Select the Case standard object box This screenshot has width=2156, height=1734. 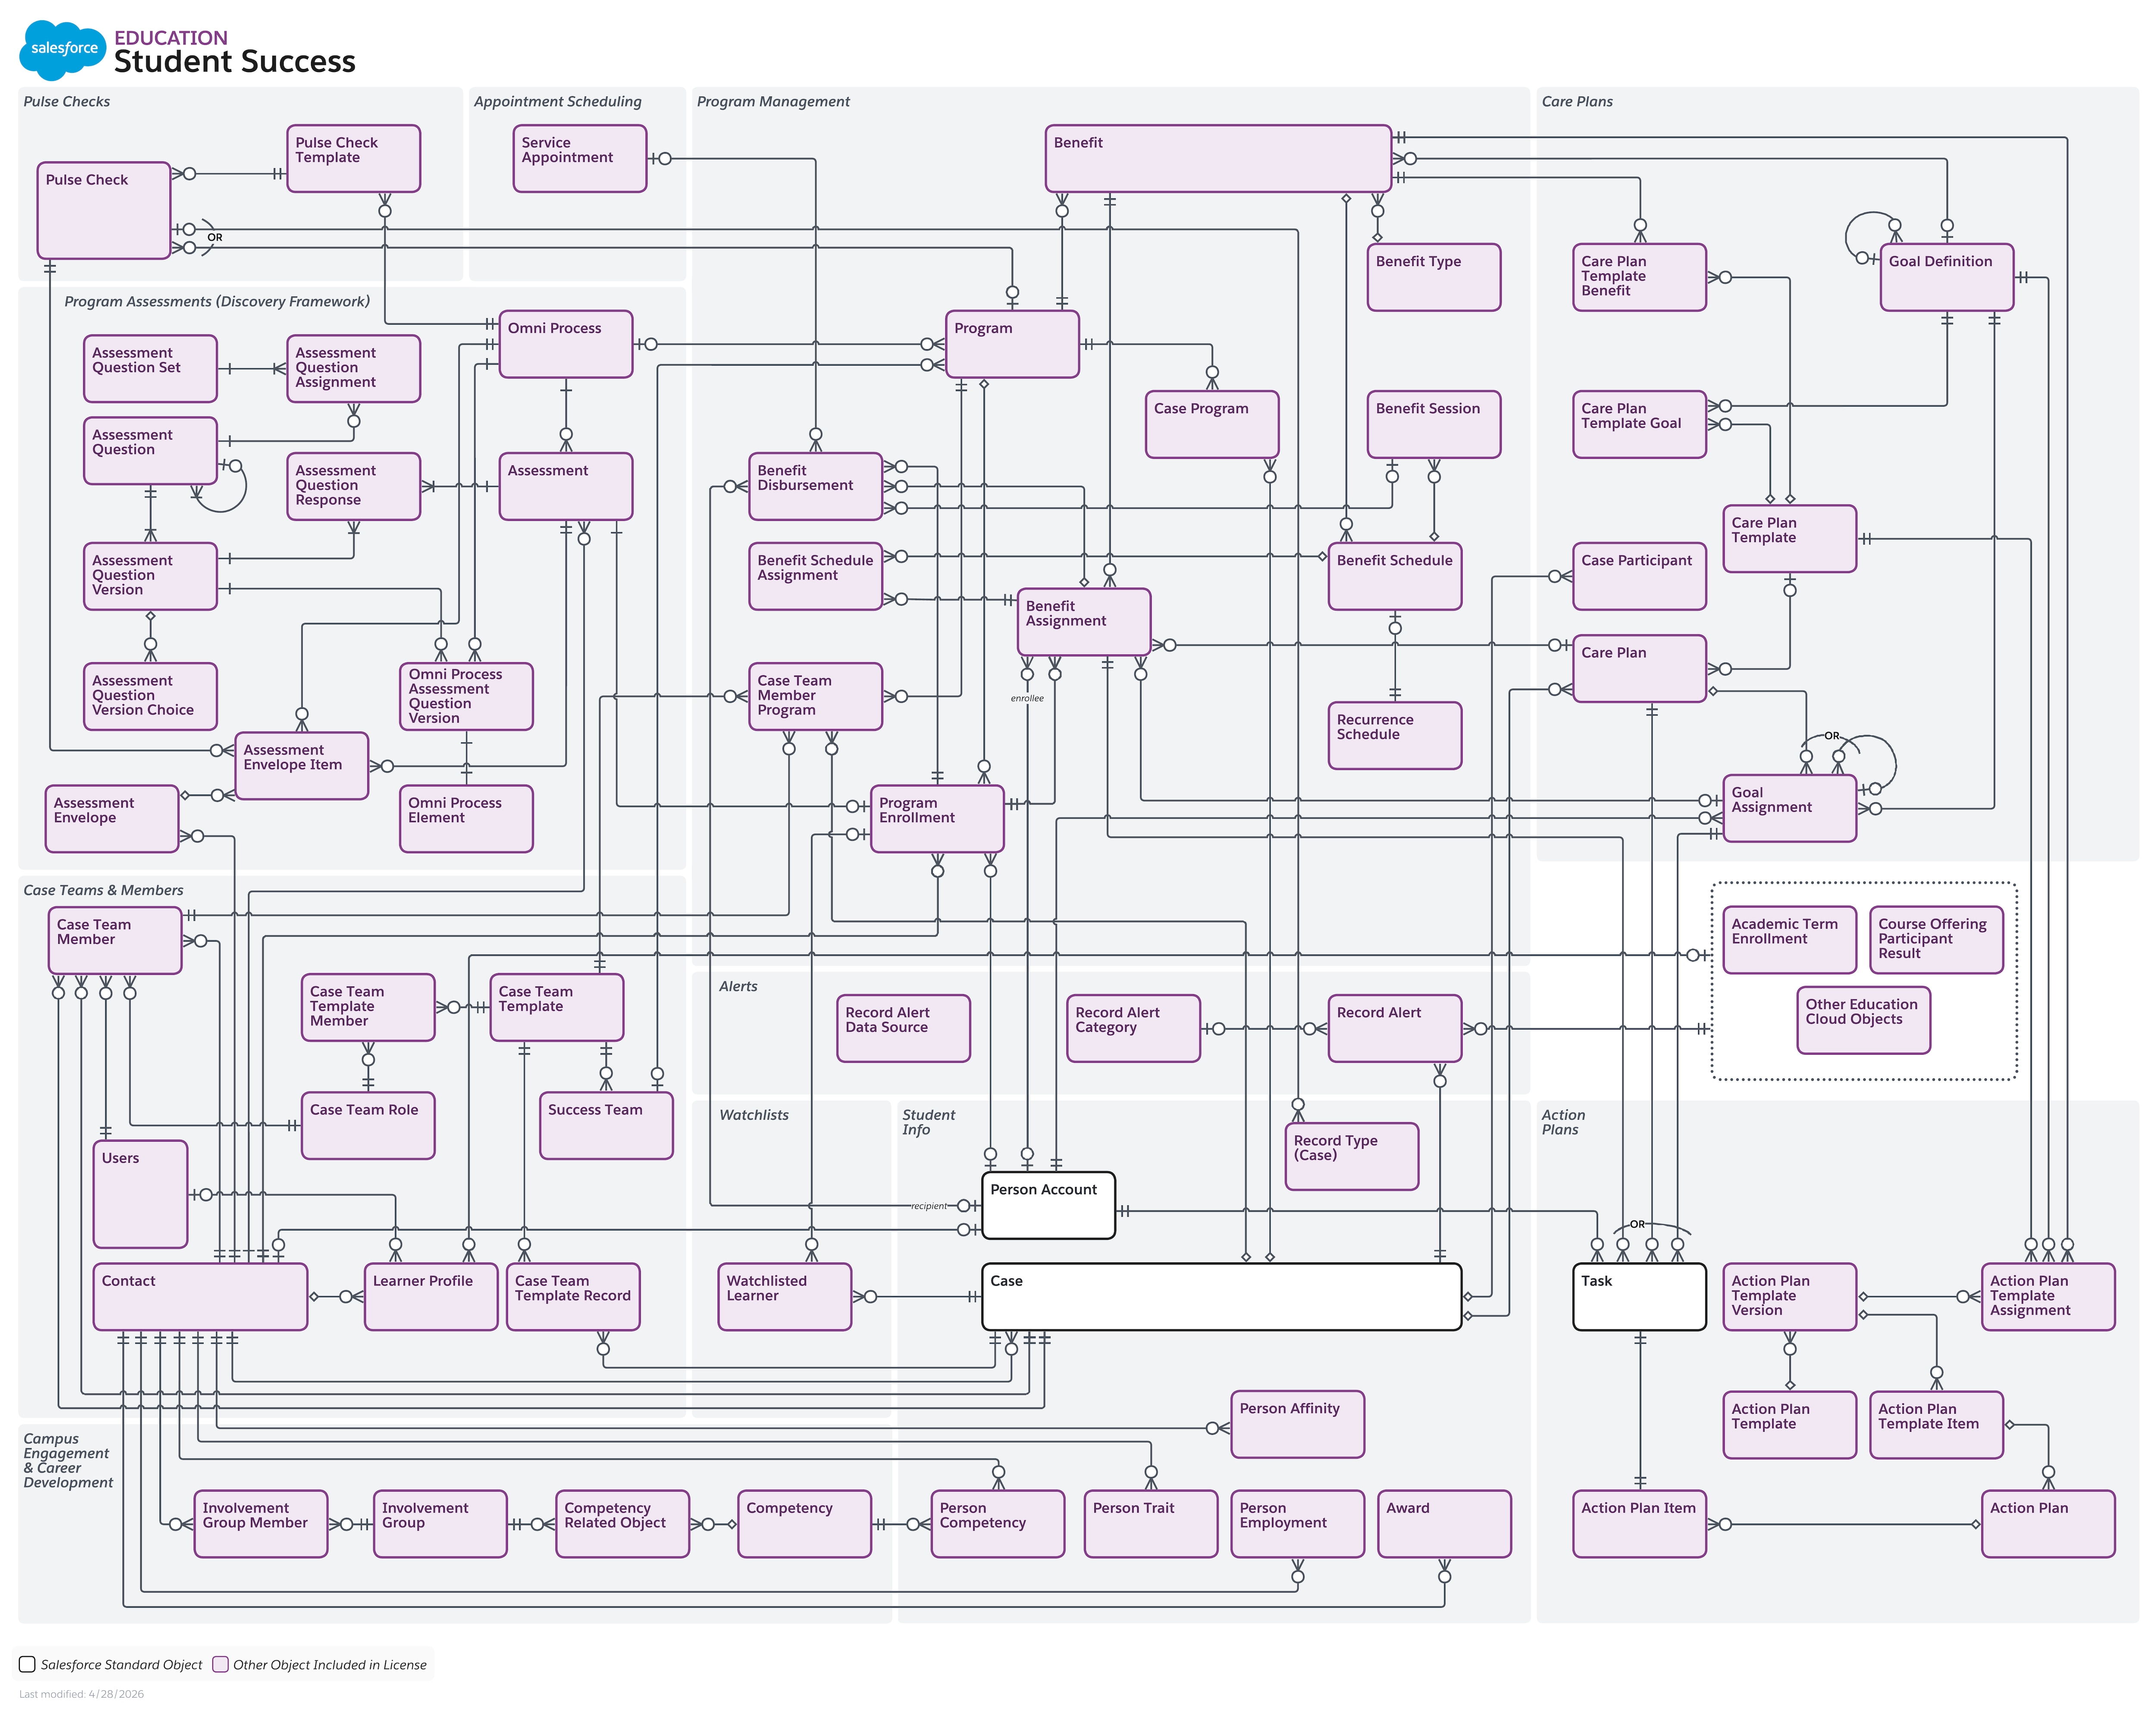point(1222,1297)
